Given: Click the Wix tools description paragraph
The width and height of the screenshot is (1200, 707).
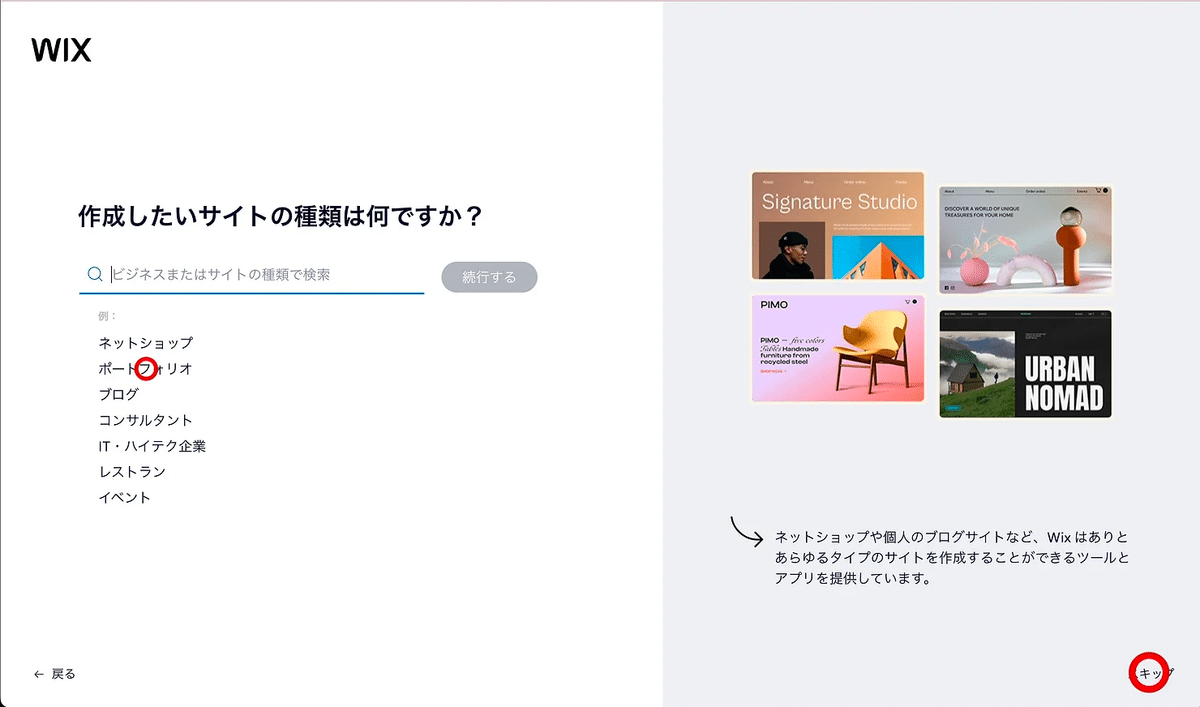Looking at the screenshot, I should [952, 558].
